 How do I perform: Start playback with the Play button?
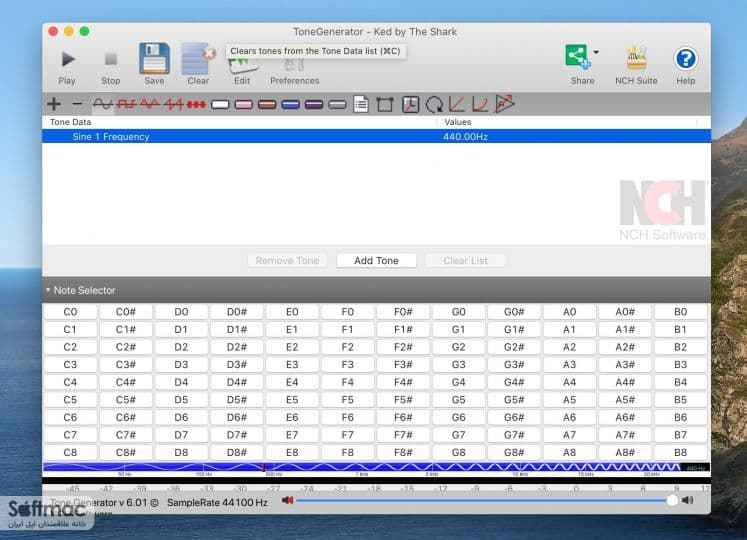pos(67,65)
